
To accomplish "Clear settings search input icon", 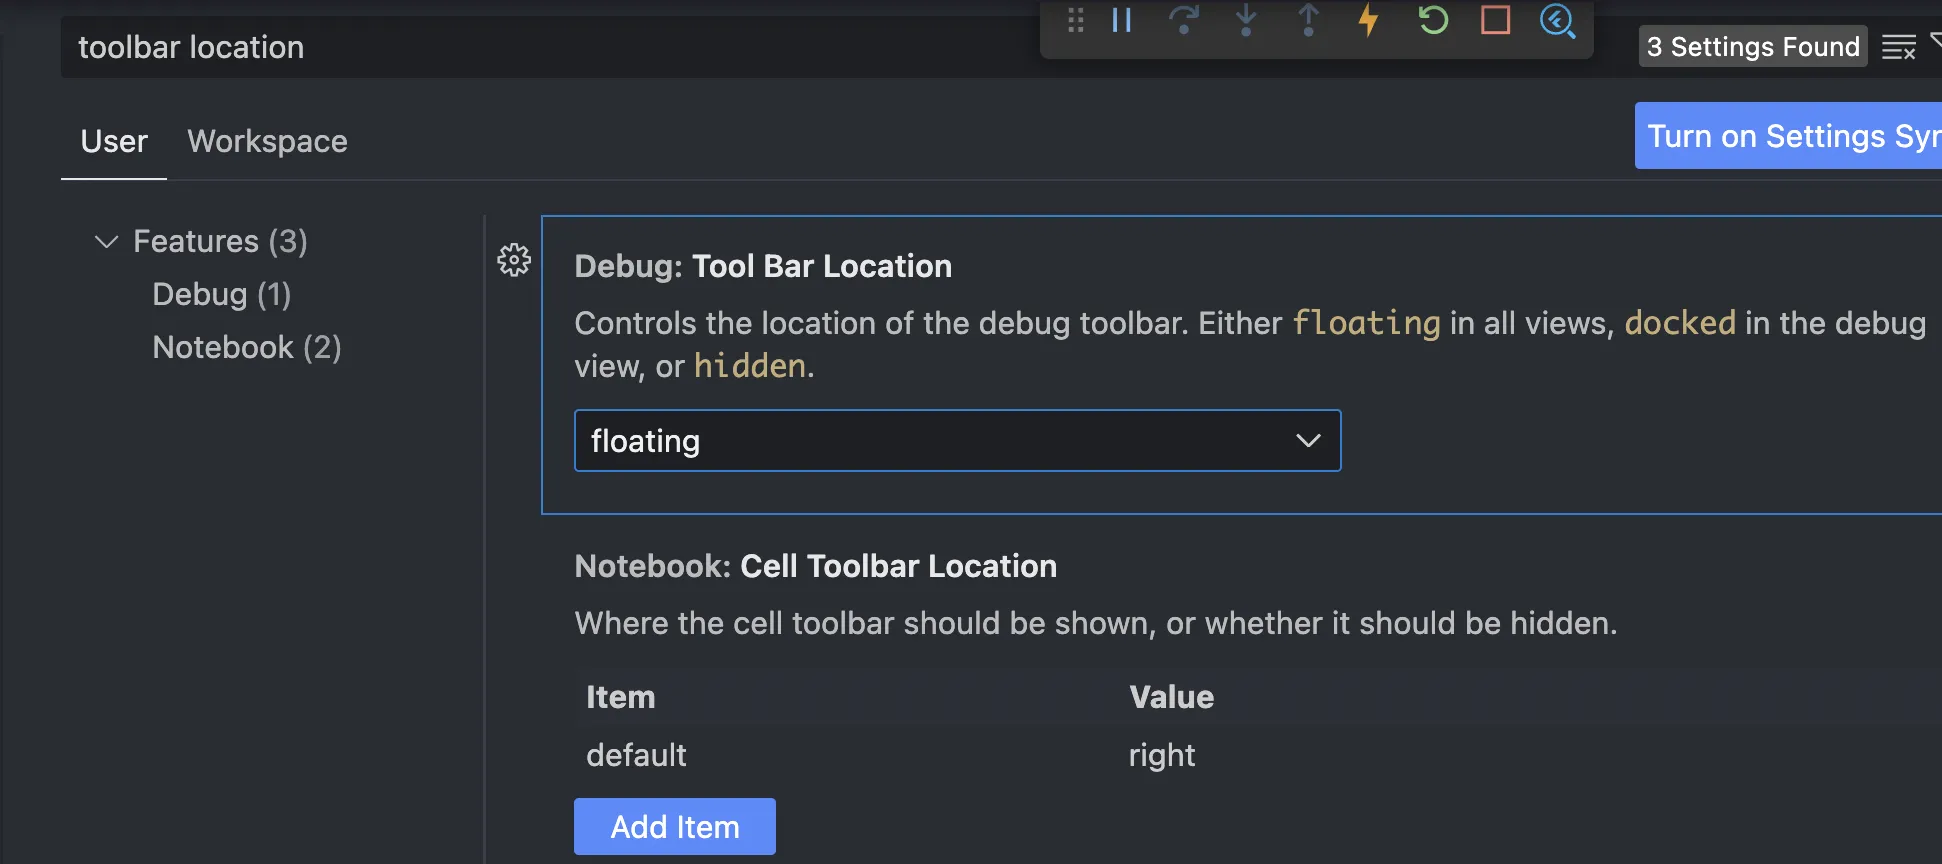I will [x=1898, y=47].
